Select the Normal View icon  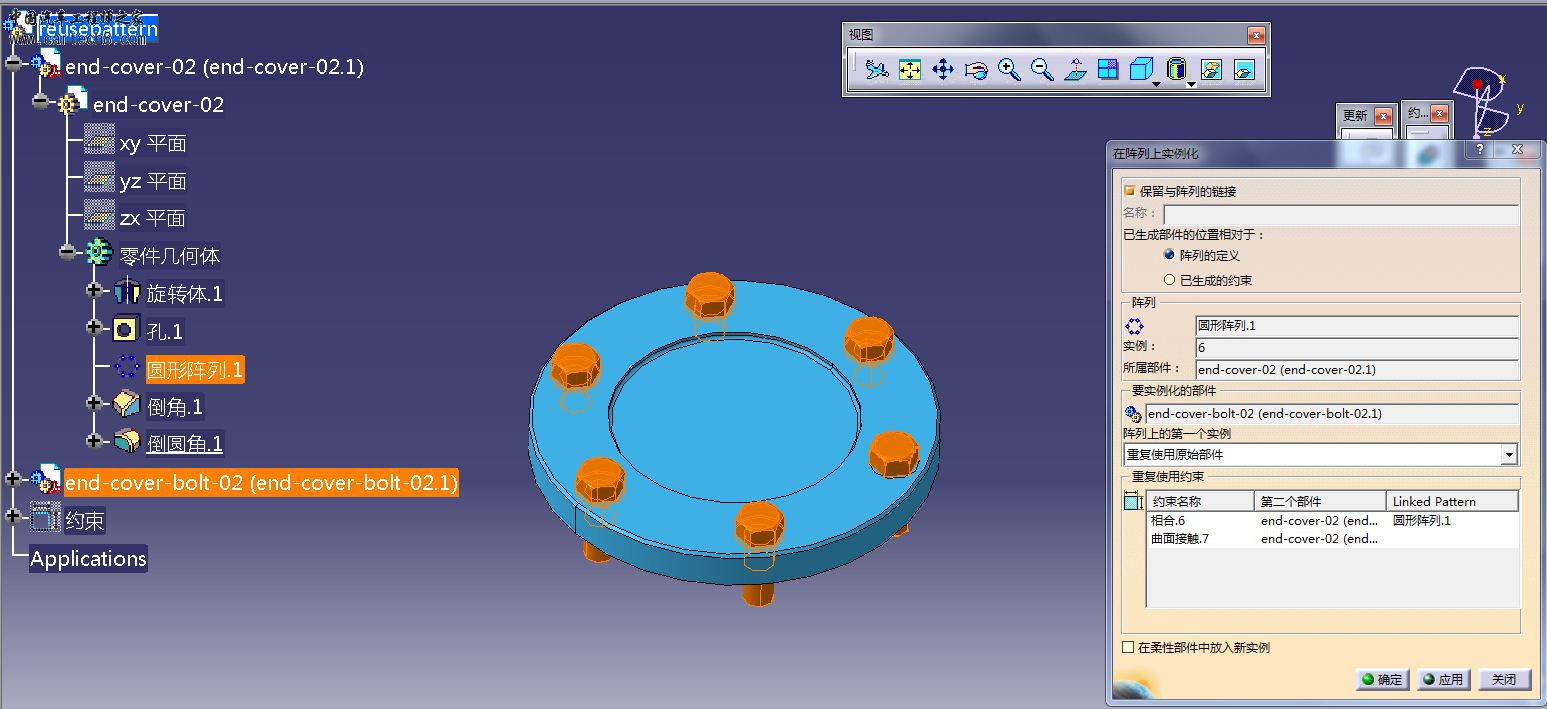tap(1075, 70)
